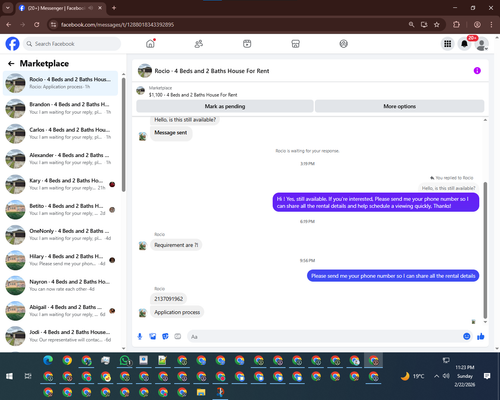
Task: Click the address bar URL
Action: pyautogui.click(x=117, y=25)
